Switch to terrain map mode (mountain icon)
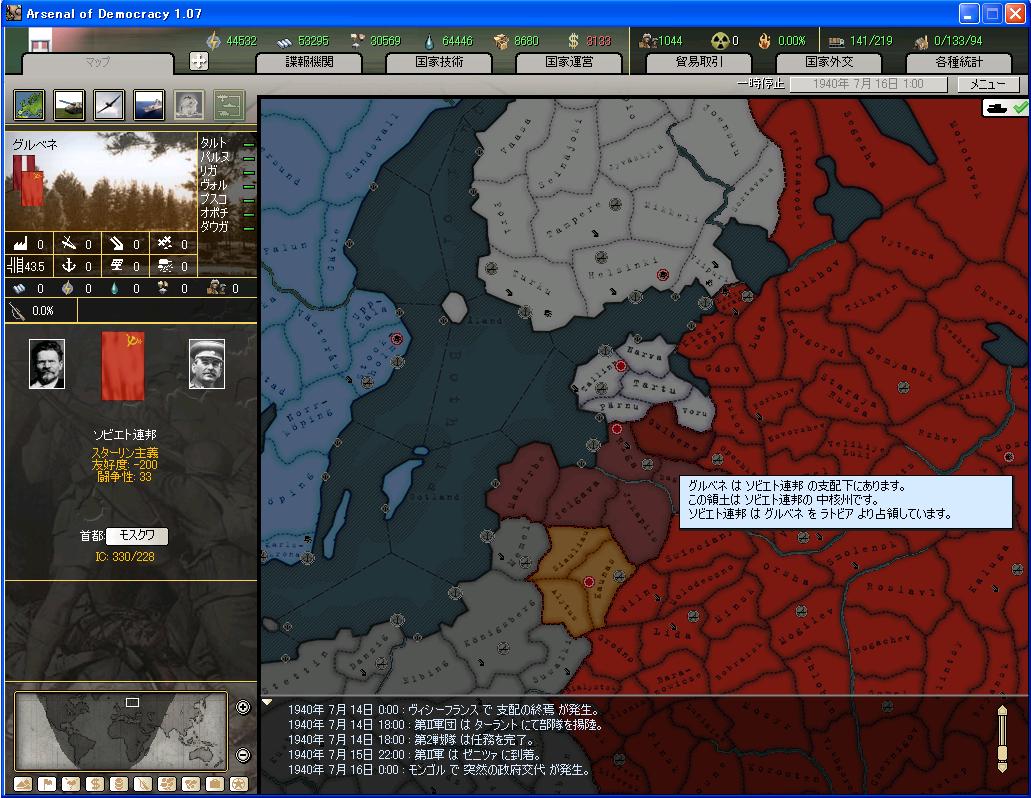Screen dimensions: 1031x798 coord(24,783)
